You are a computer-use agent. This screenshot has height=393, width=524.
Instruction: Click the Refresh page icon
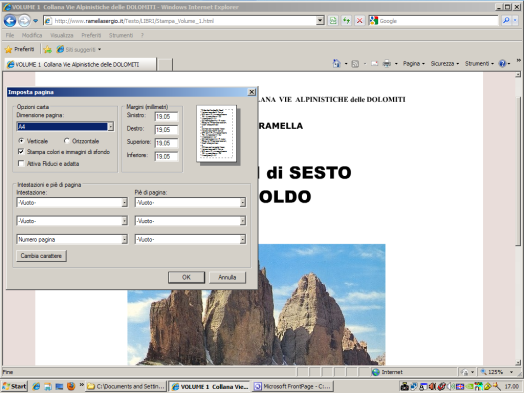(346, 21)
